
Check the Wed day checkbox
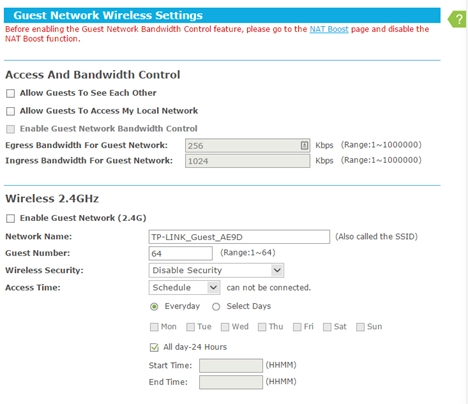[x=225, y=327]
